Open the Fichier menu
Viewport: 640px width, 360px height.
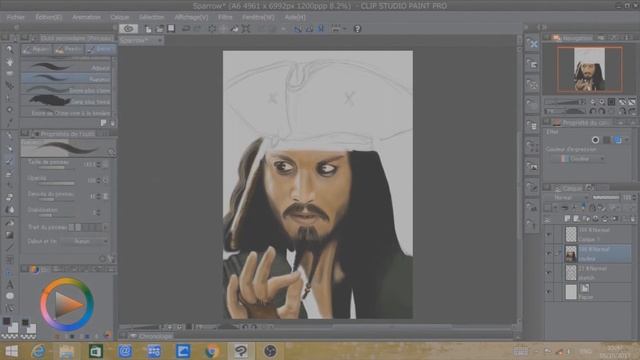point(16,17)
